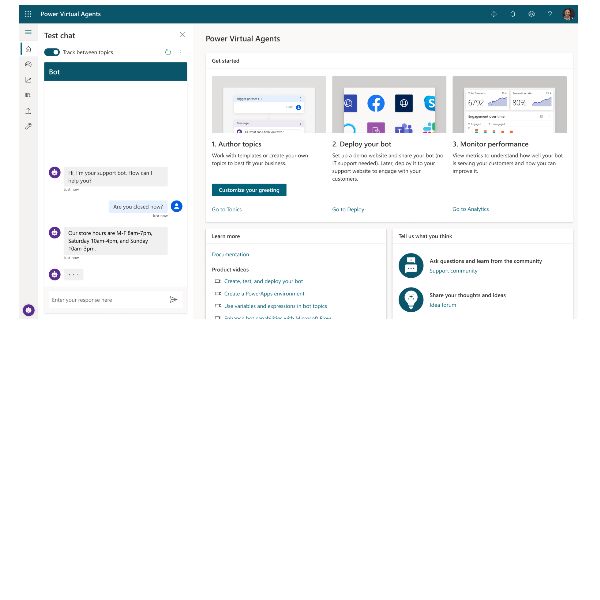This screenshot has height=600, width=600.
Task: Open the Documentation link
Action: 230,254
